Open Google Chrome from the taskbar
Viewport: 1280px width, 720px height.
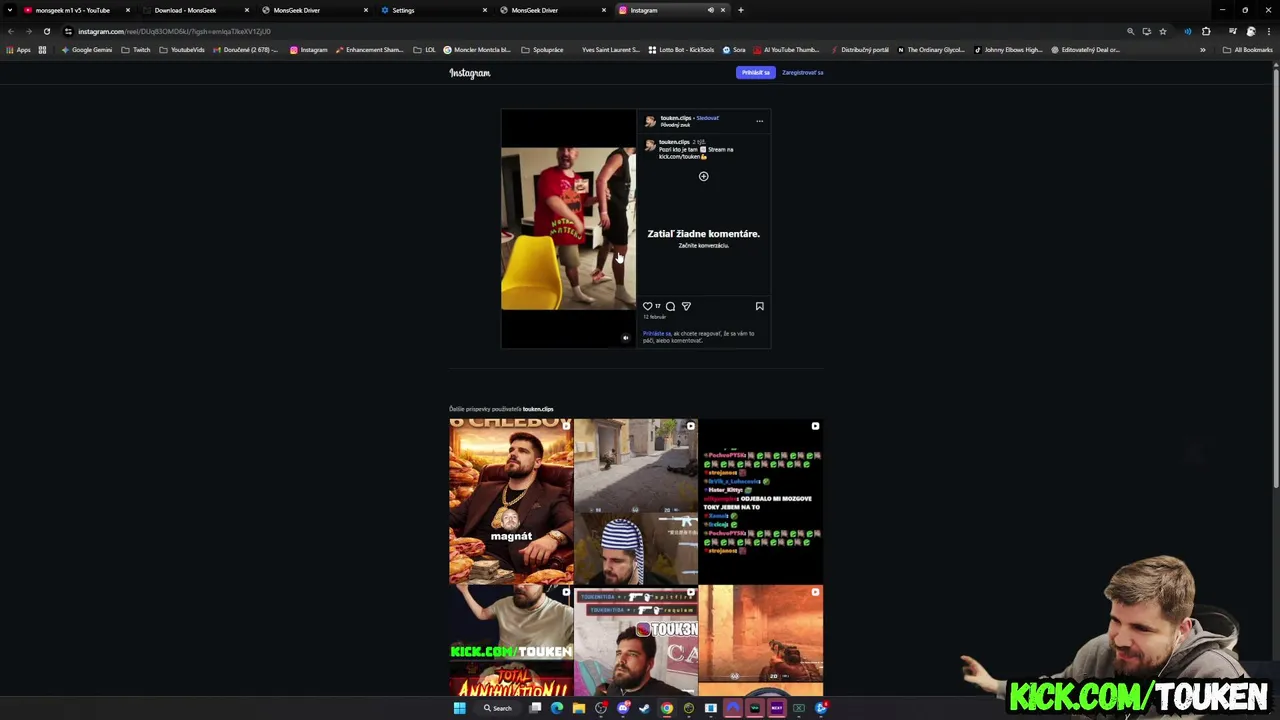pyautogui.click(x=666, y=708)
